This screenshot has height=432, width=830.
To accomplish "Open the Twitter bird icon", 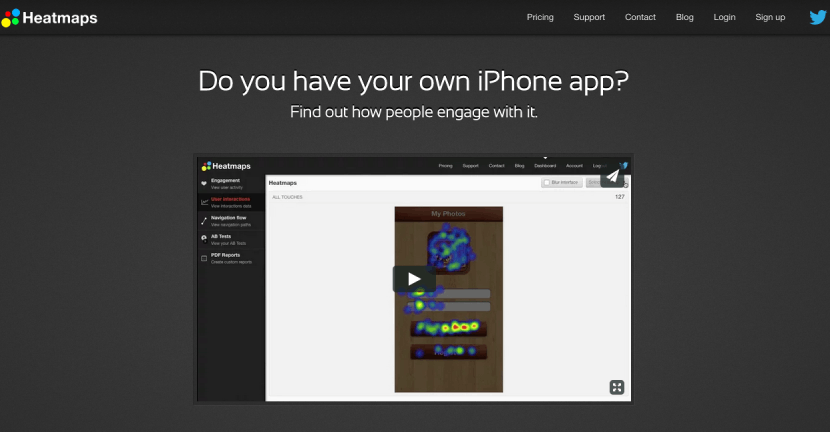I will [x=818, y=17].
